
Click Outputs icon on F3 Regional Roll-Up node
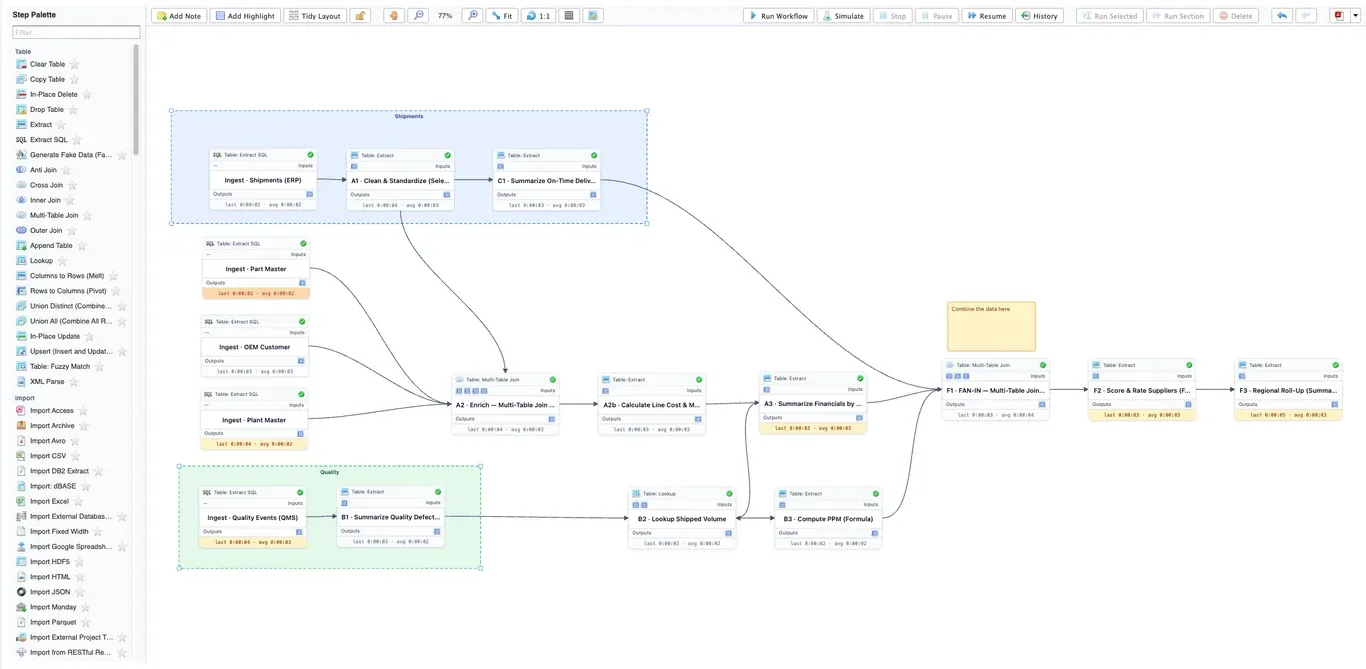1335,404
